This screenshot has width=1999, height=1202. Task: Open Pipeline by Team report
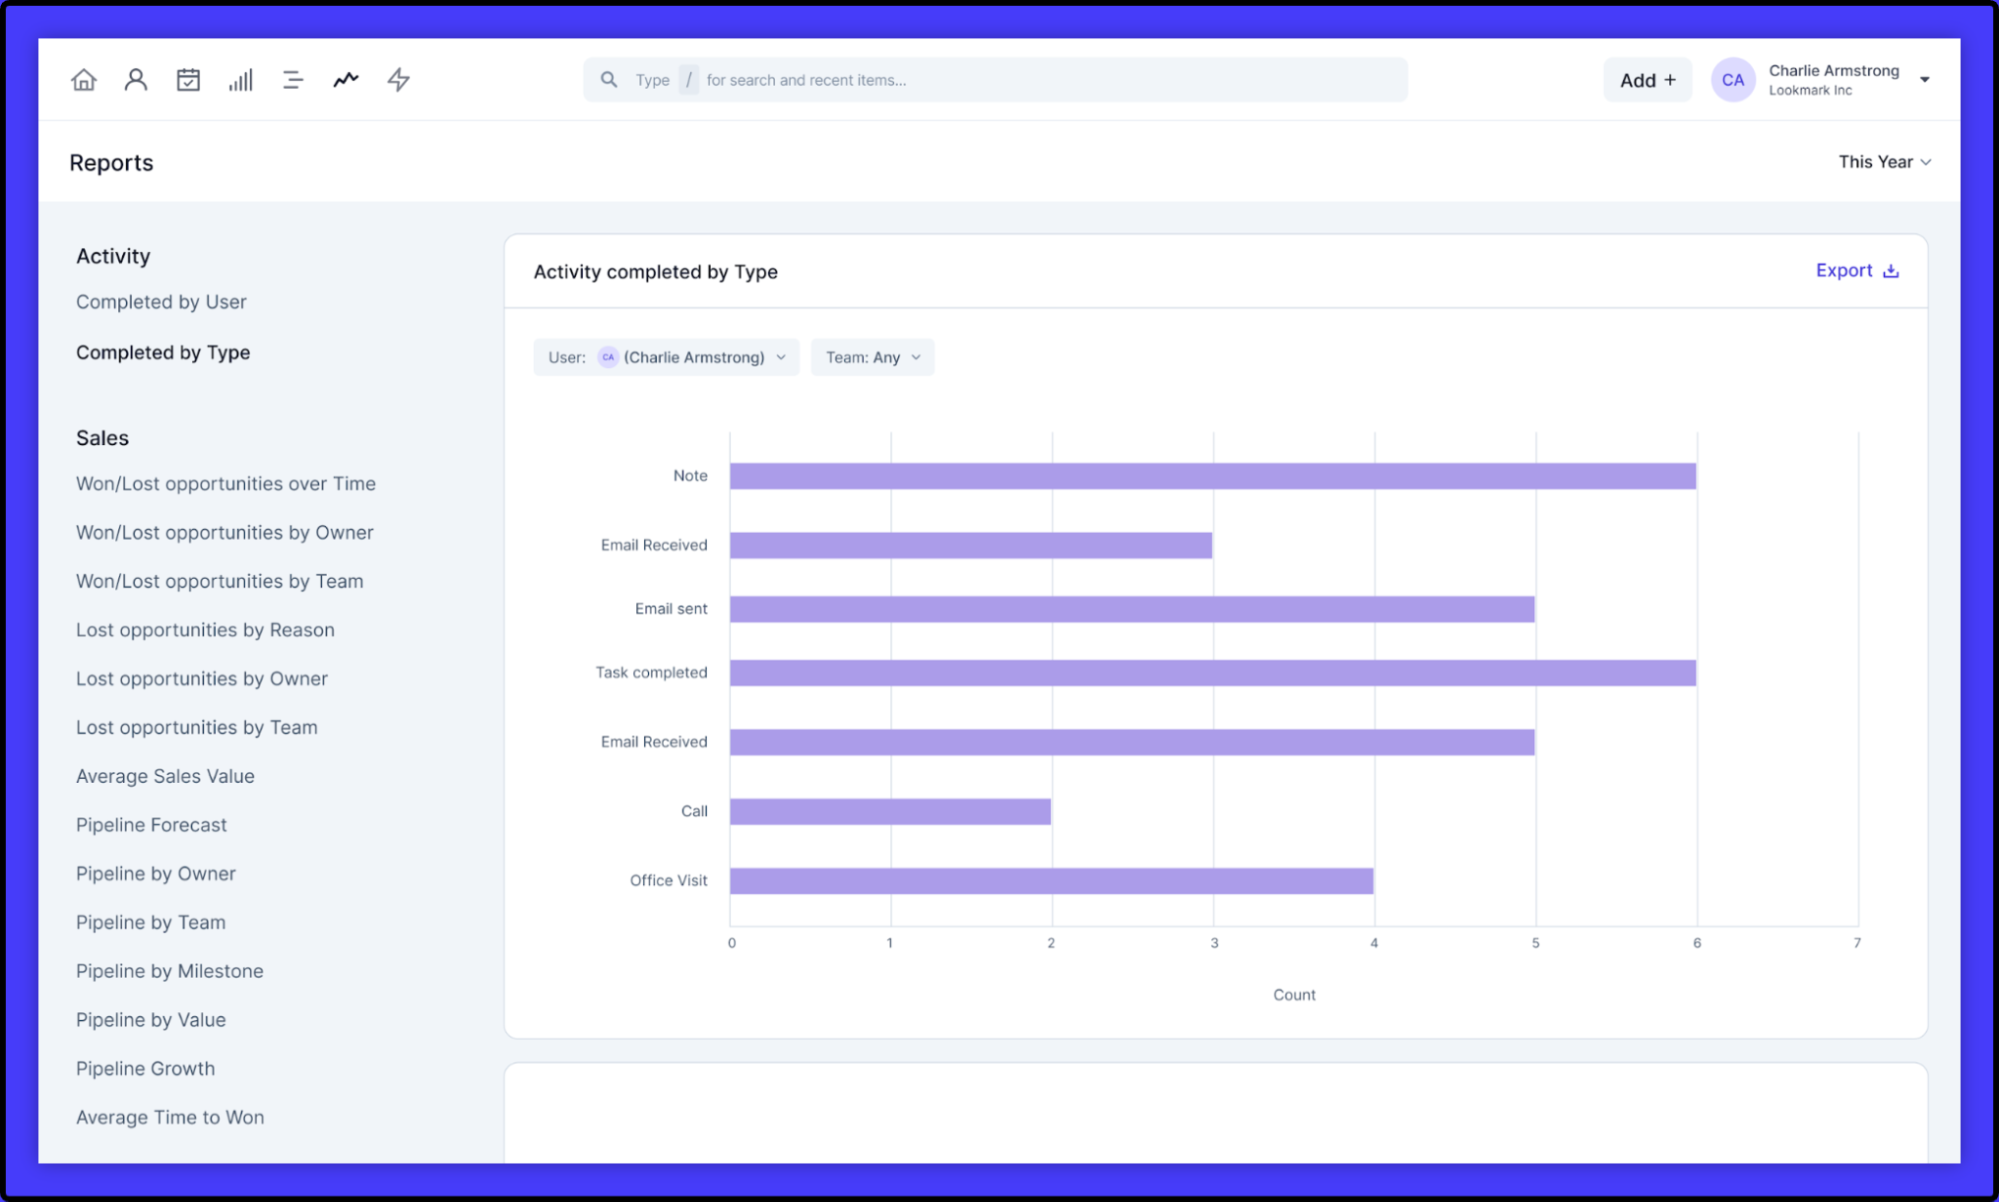pyautogui.click(x=151, y=923)
